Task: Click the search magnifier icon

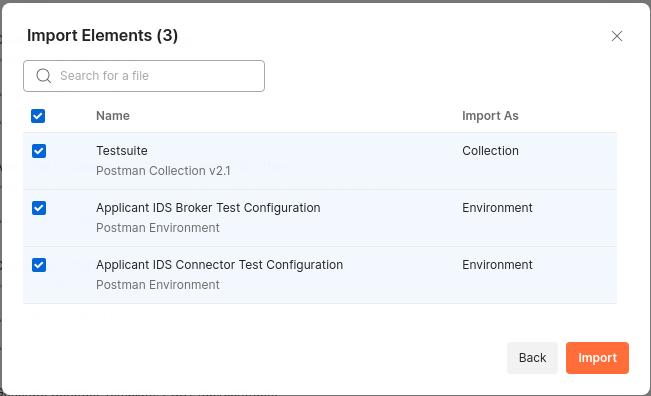Action: point(44,76)
